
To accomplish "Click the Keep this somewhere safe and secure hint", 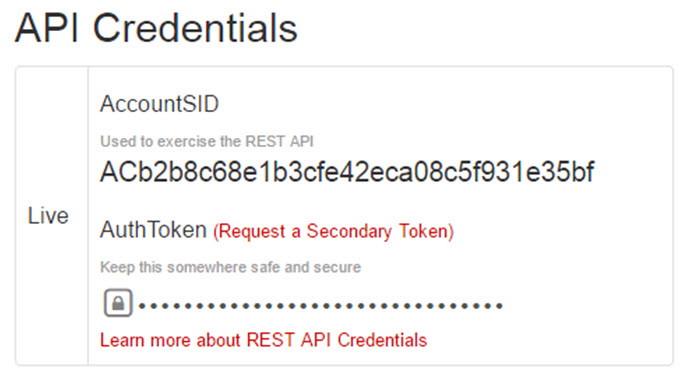I will pyautogui.click(x=230, y=267).
